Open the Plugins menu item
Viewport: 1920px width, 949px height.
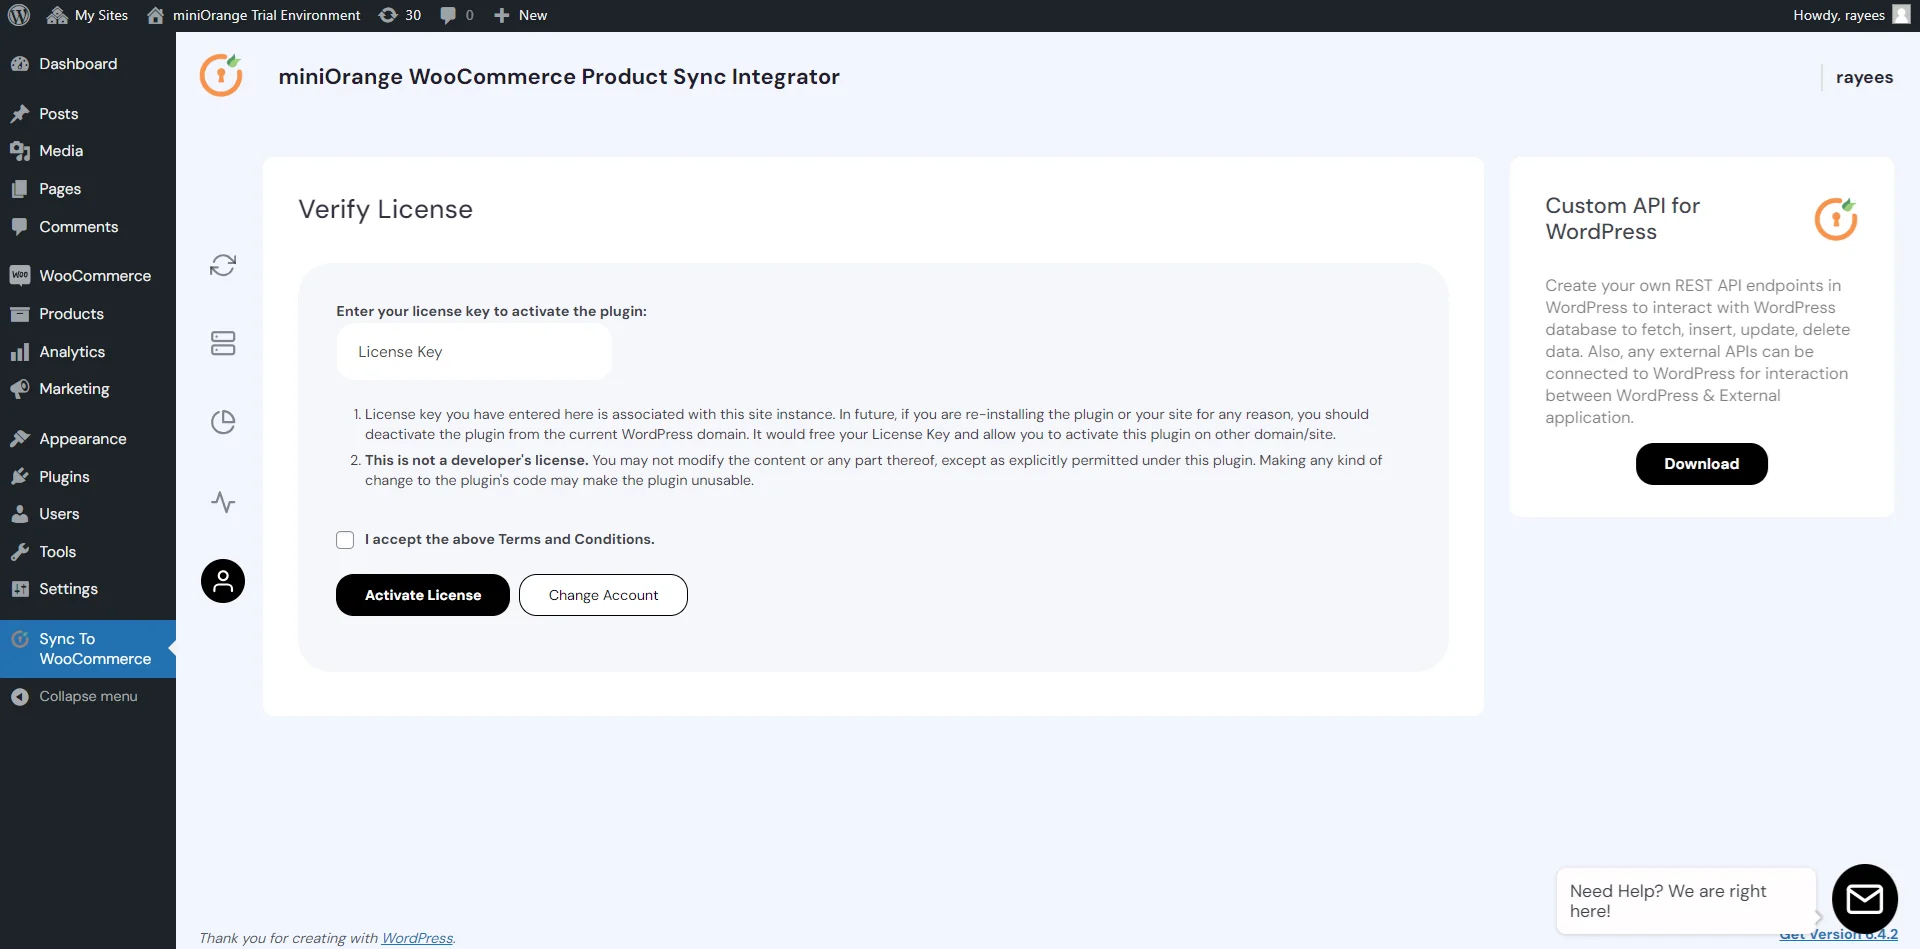[88, 477]
